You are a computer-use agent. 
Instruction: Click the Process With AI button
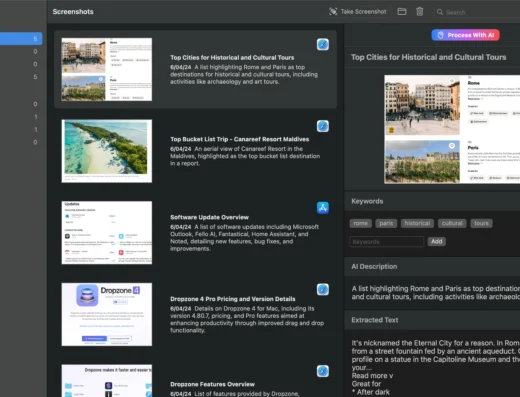(466, 35)
